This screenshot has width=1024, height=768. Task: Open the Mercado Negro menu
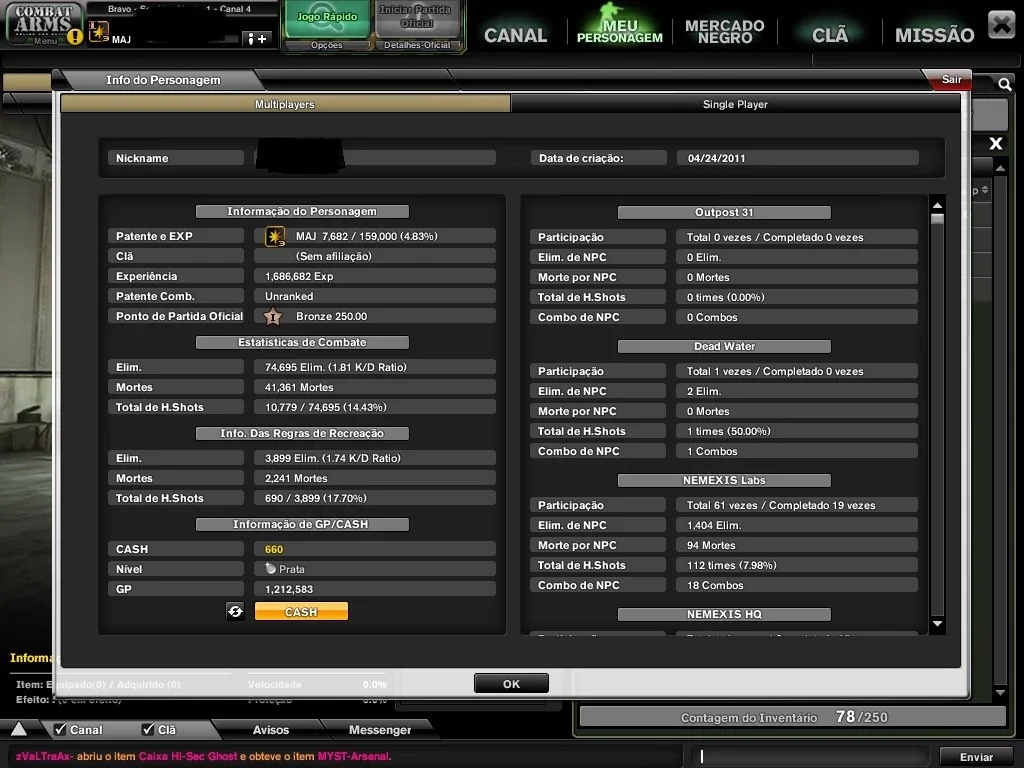[724, 31]
